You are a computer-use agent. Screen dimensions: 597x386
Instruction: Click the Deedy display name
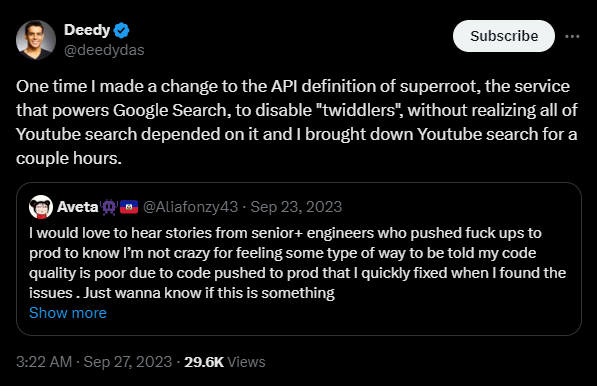[x=87, y=30]
